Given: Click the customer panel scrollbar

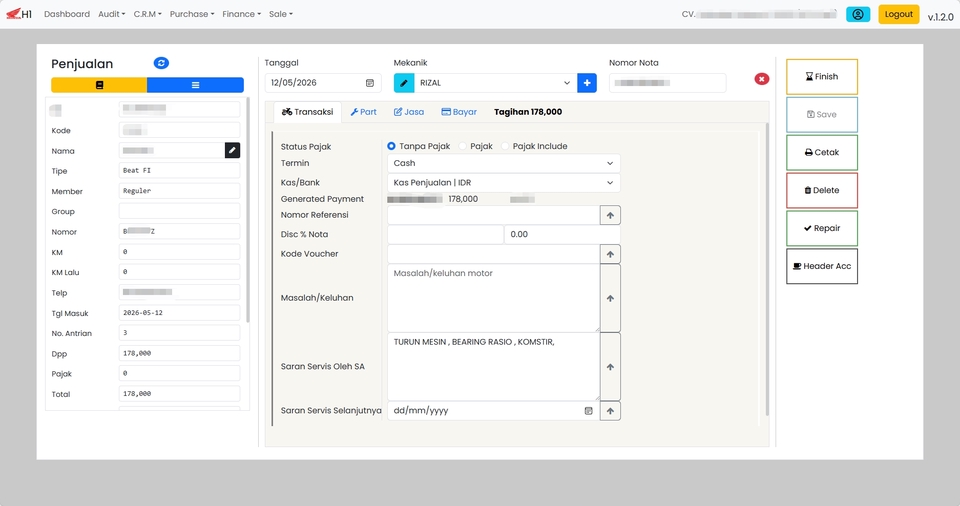Looking at the screenshot, I should tap(247, 210).
